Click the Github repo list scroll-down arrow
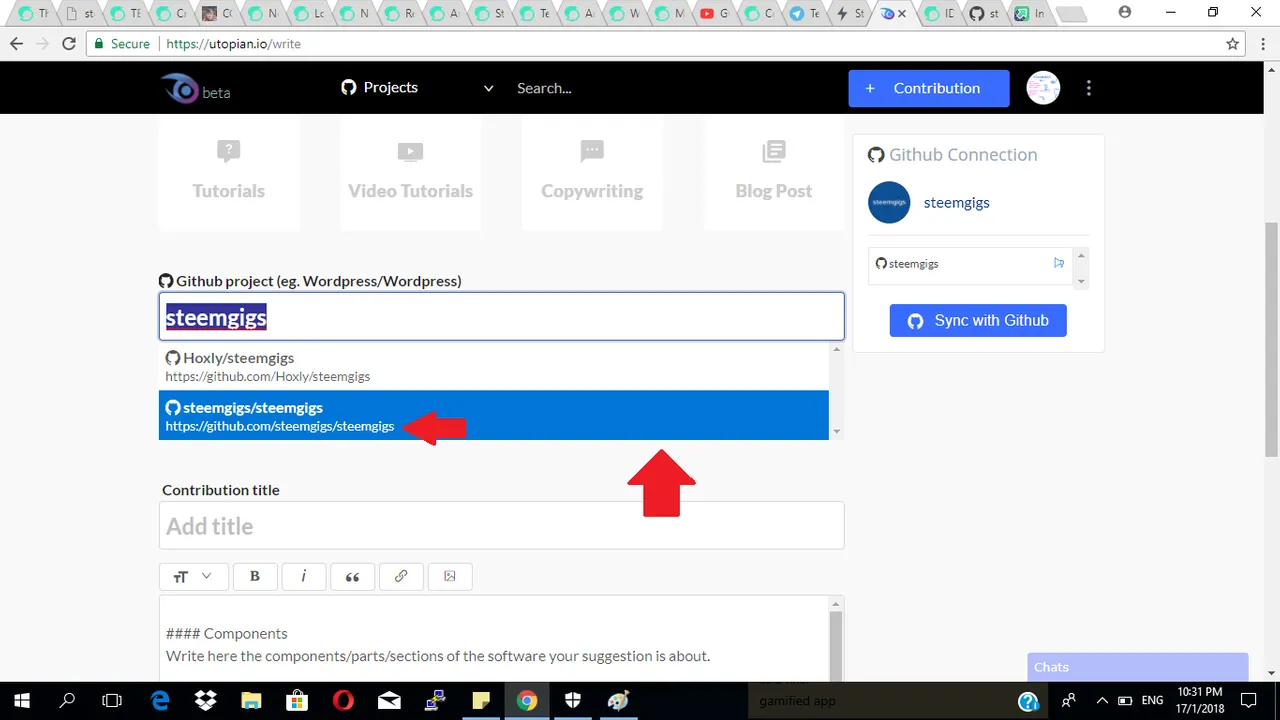Screen dimensions: 1280x720 (1081, 281)
